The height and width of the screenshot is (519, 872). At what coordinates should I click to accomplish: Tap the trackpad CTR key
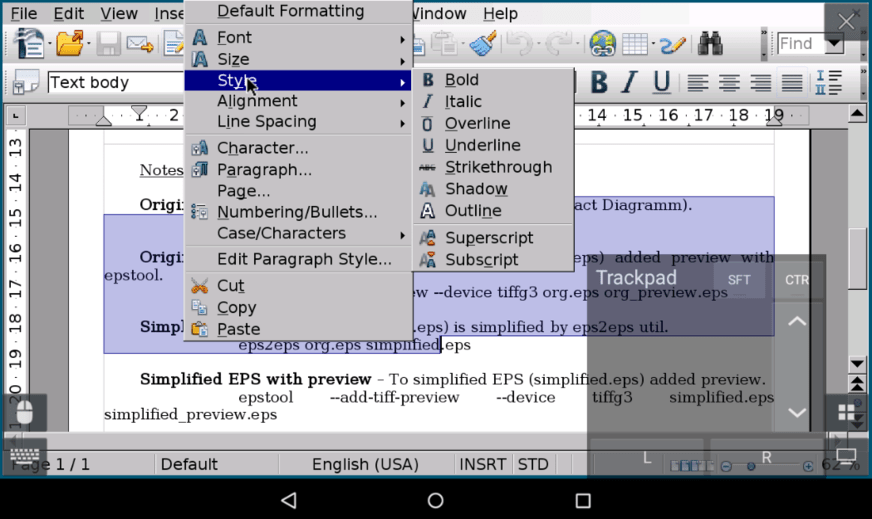pyautogui.click(x=797, y=280)
